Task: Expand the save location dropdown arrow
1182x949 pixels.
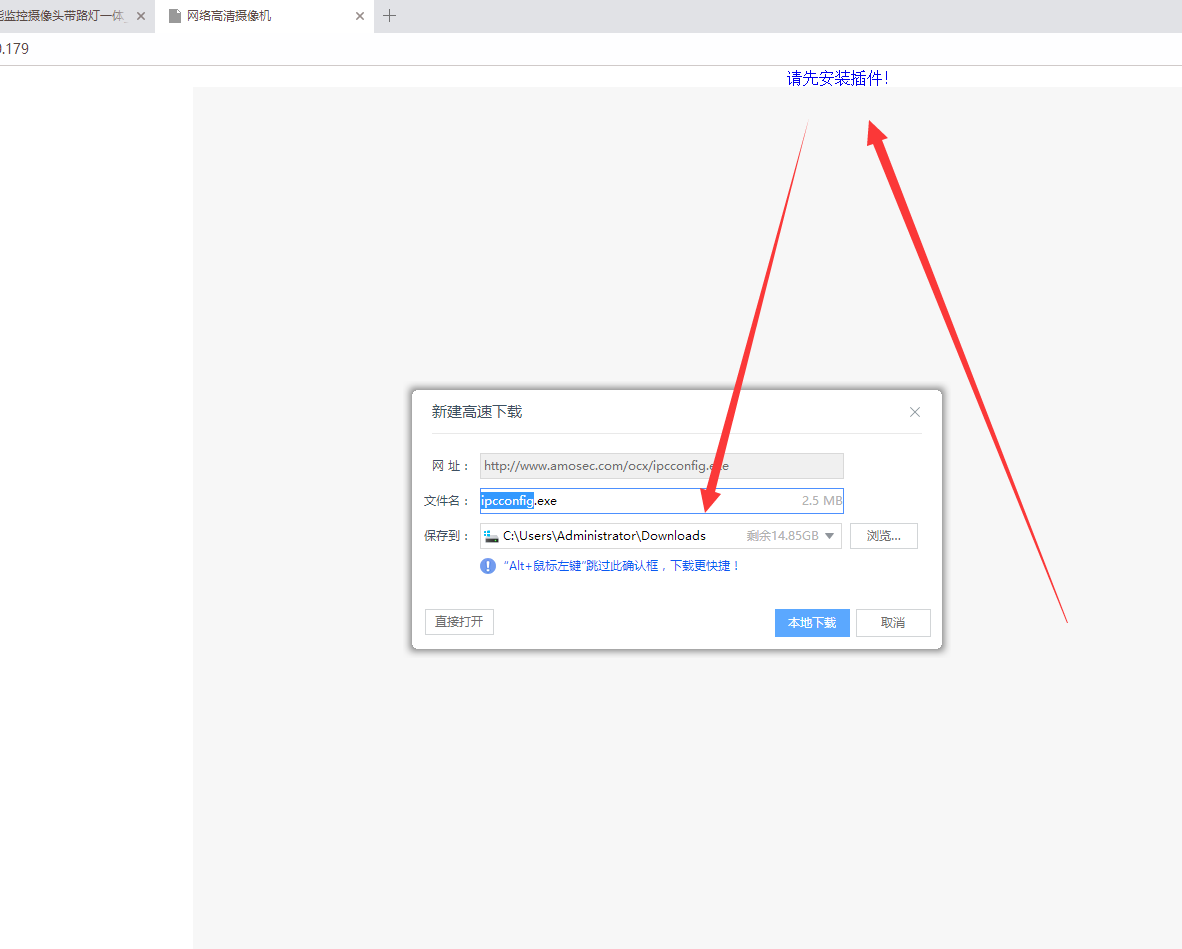Action: (x=830, y=536)
